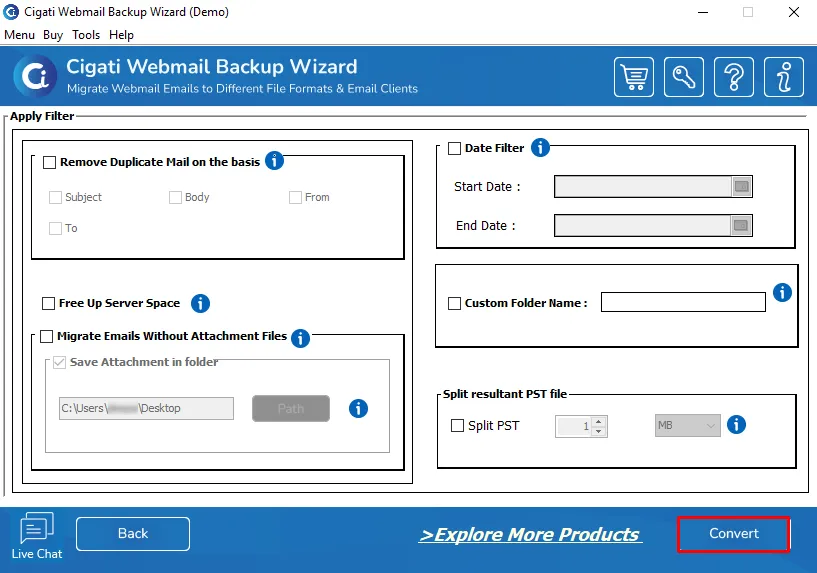Click the Custom Folder Name text box
817x573 pixels.
coord(683,302)
